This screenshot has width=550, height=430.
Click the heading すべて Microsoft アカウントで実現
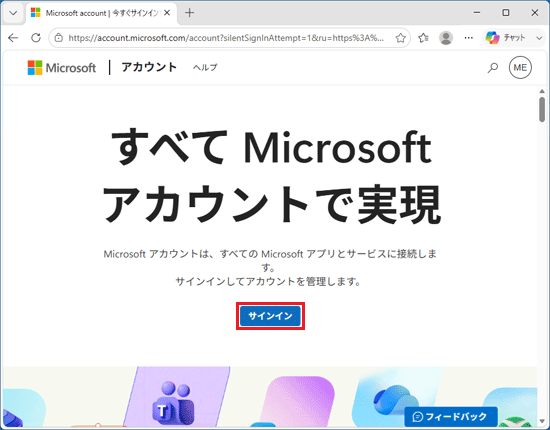point(271,176)
